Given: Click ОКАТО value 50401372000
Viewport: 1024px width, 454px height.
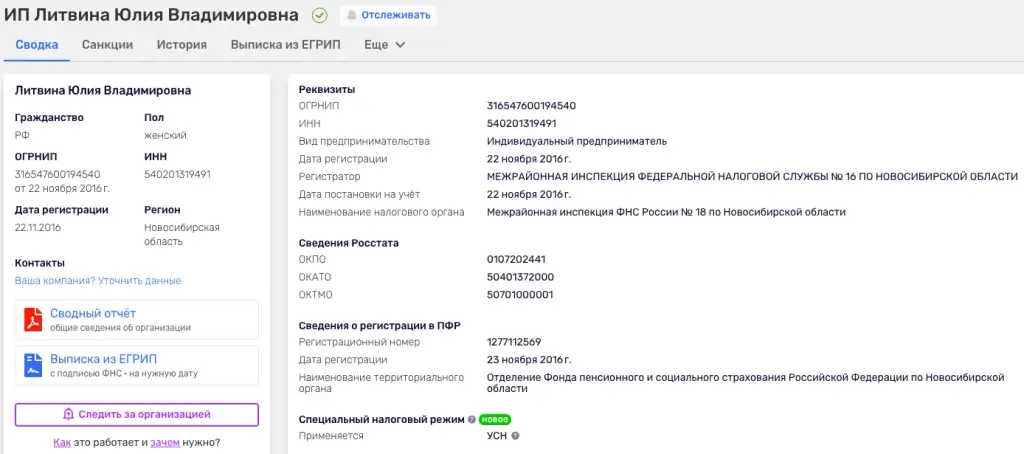Looking at the screenshot, I should 520,277.
